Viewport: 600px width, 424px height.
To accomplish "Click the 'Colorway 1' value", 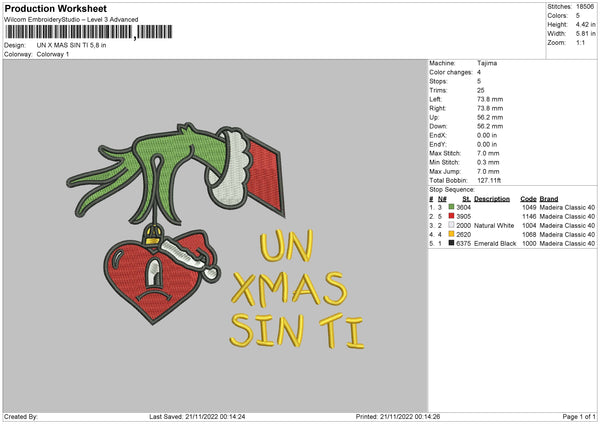I will point(53,54).
